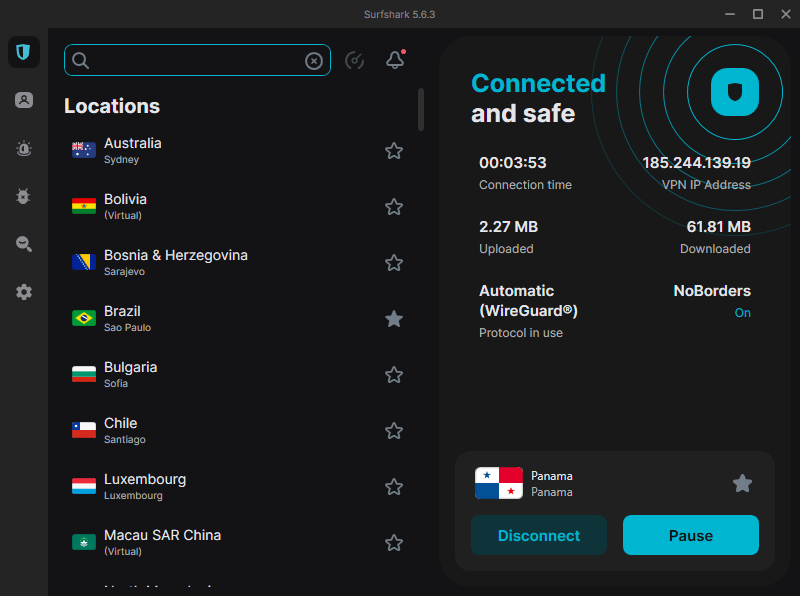
Task: Connect to Bulgaria Sofia
Action: (x=238, y=375)
